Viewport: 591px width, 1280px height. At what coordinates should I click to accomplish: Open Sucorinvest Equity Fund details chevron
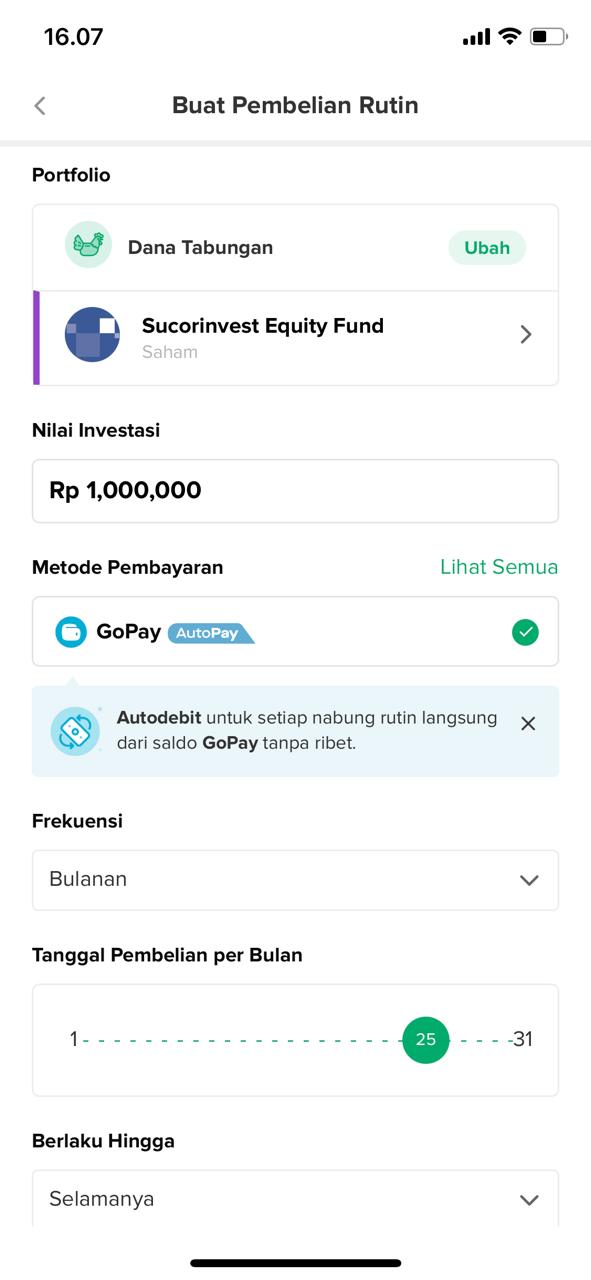(526, 335)
